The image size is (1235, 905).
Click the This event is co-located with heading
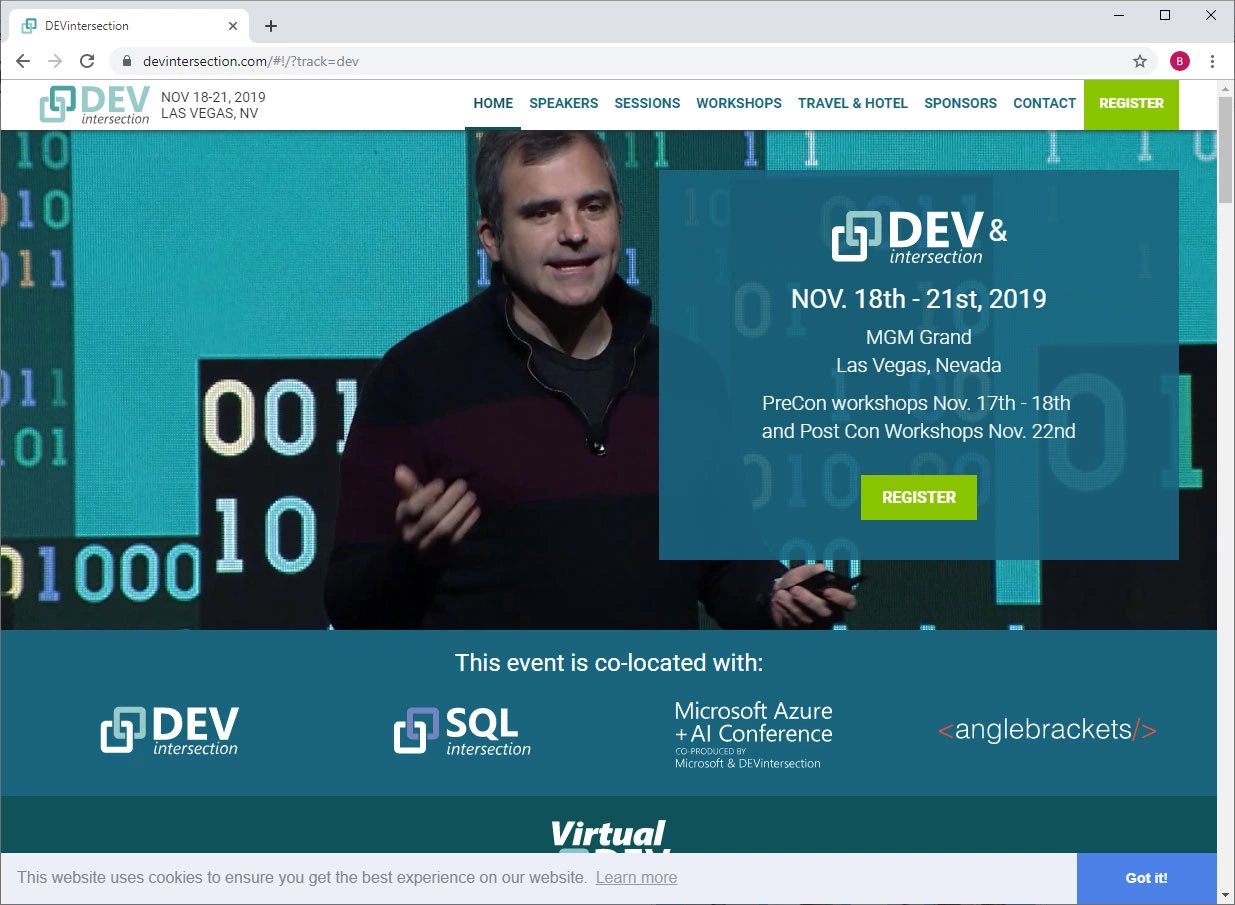pos(609,663)
